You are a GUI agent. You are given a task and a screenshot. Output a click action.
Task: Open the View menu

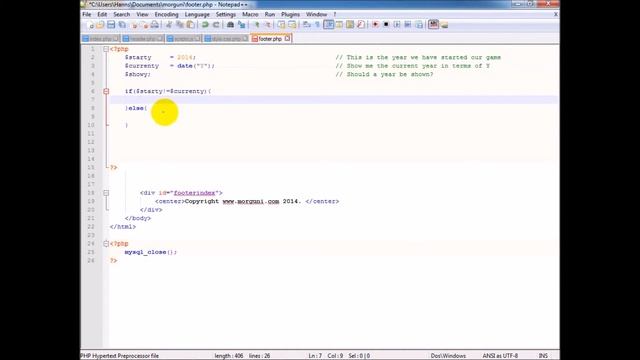point(142,14)
